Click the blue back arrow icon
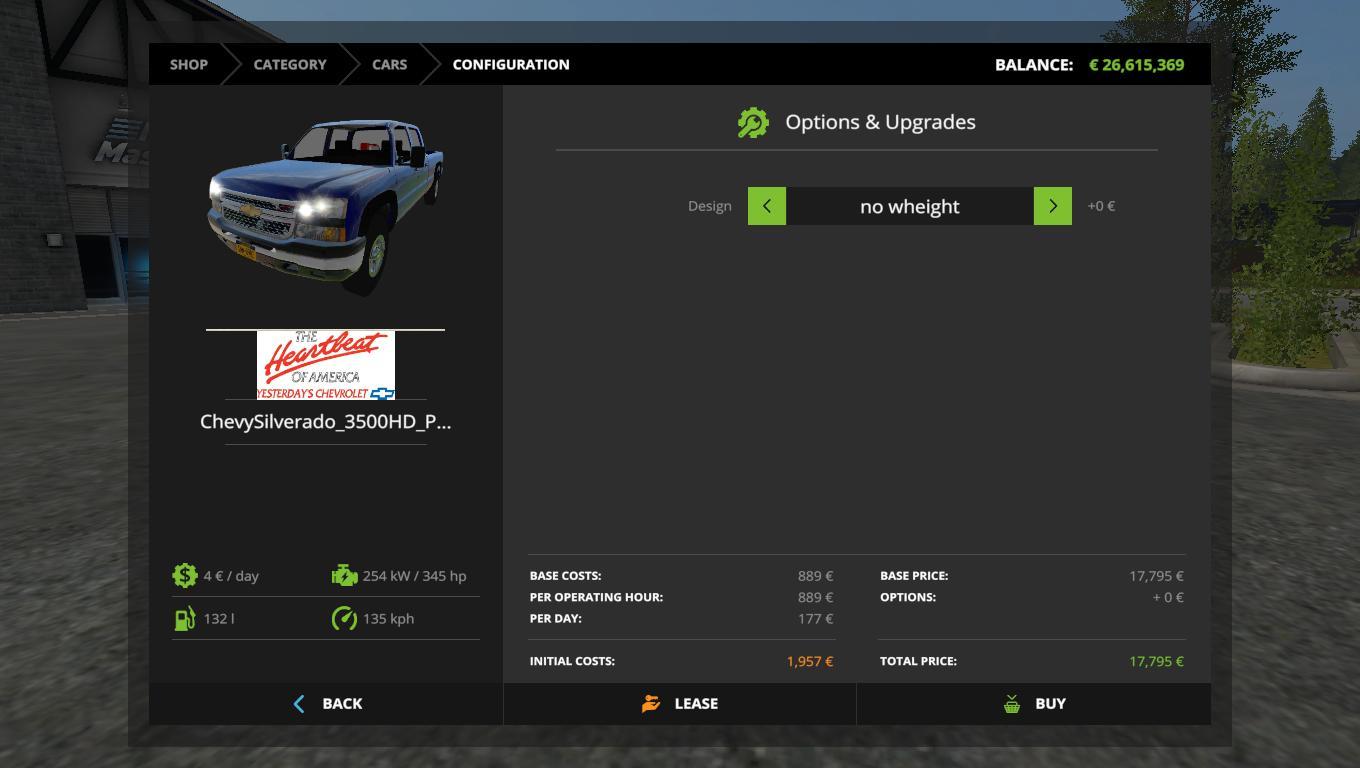Screen dimensions: 1360x768 (x=299, y=704)
